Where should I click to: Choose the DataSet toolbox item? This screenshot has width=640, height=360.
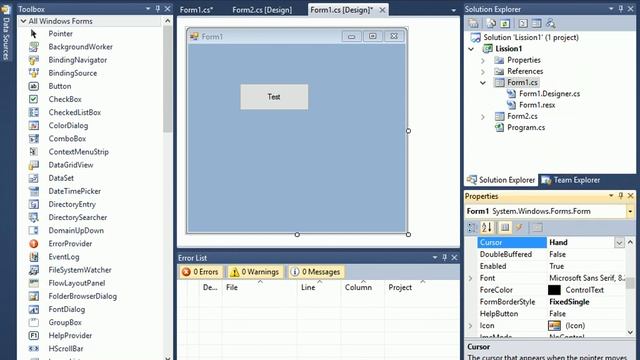pos(61,178)
